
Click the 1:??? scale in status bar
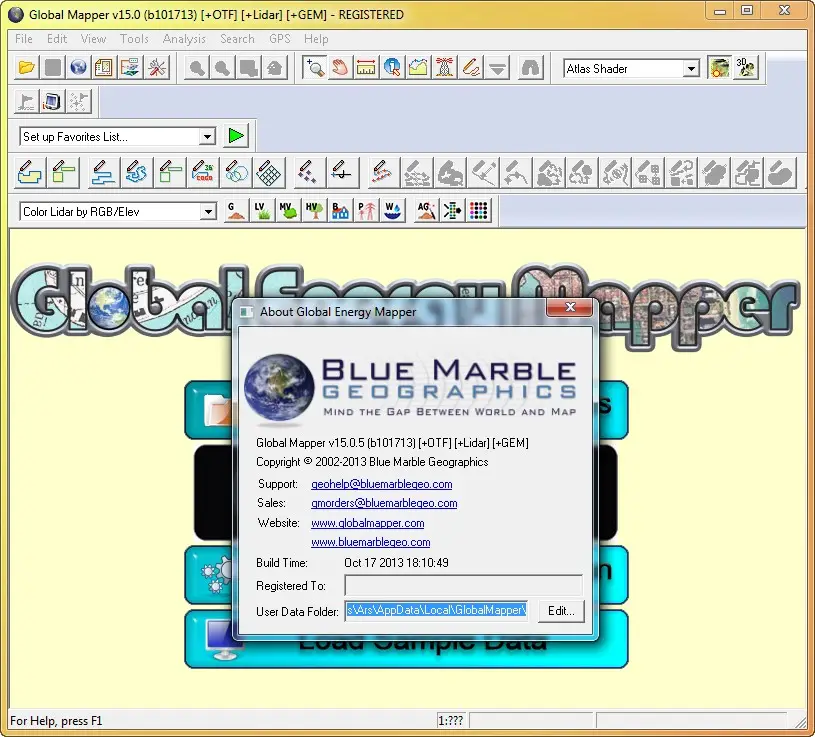(451, 720)
